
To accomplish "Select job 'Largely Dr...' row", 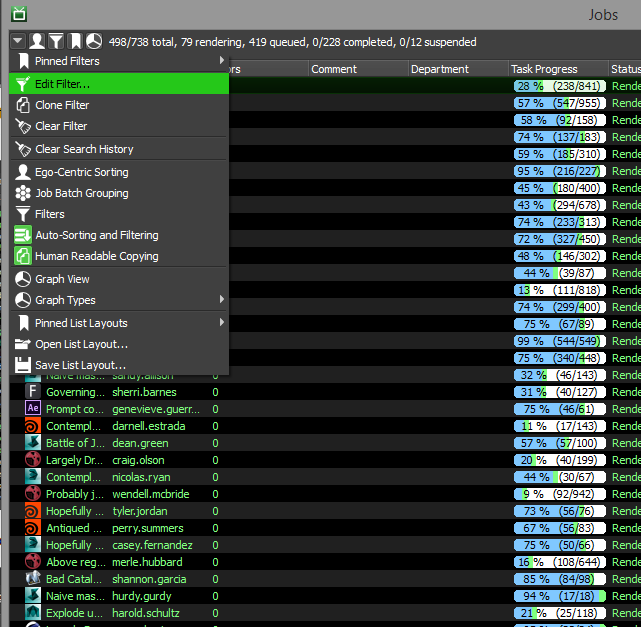I will [x=75, y=460].
